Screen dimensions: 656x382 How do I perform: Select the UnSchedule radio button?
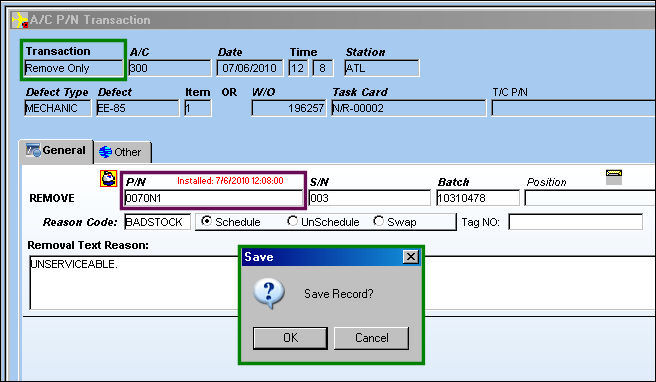point(292,221)
